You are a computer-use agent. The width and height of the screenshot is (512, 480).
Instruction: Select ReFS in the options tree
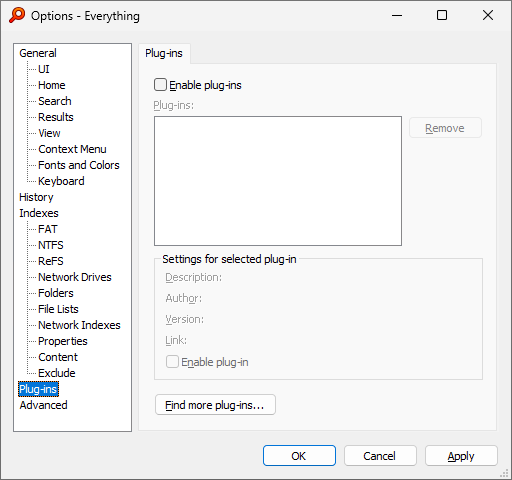click(x=51, y=261)
